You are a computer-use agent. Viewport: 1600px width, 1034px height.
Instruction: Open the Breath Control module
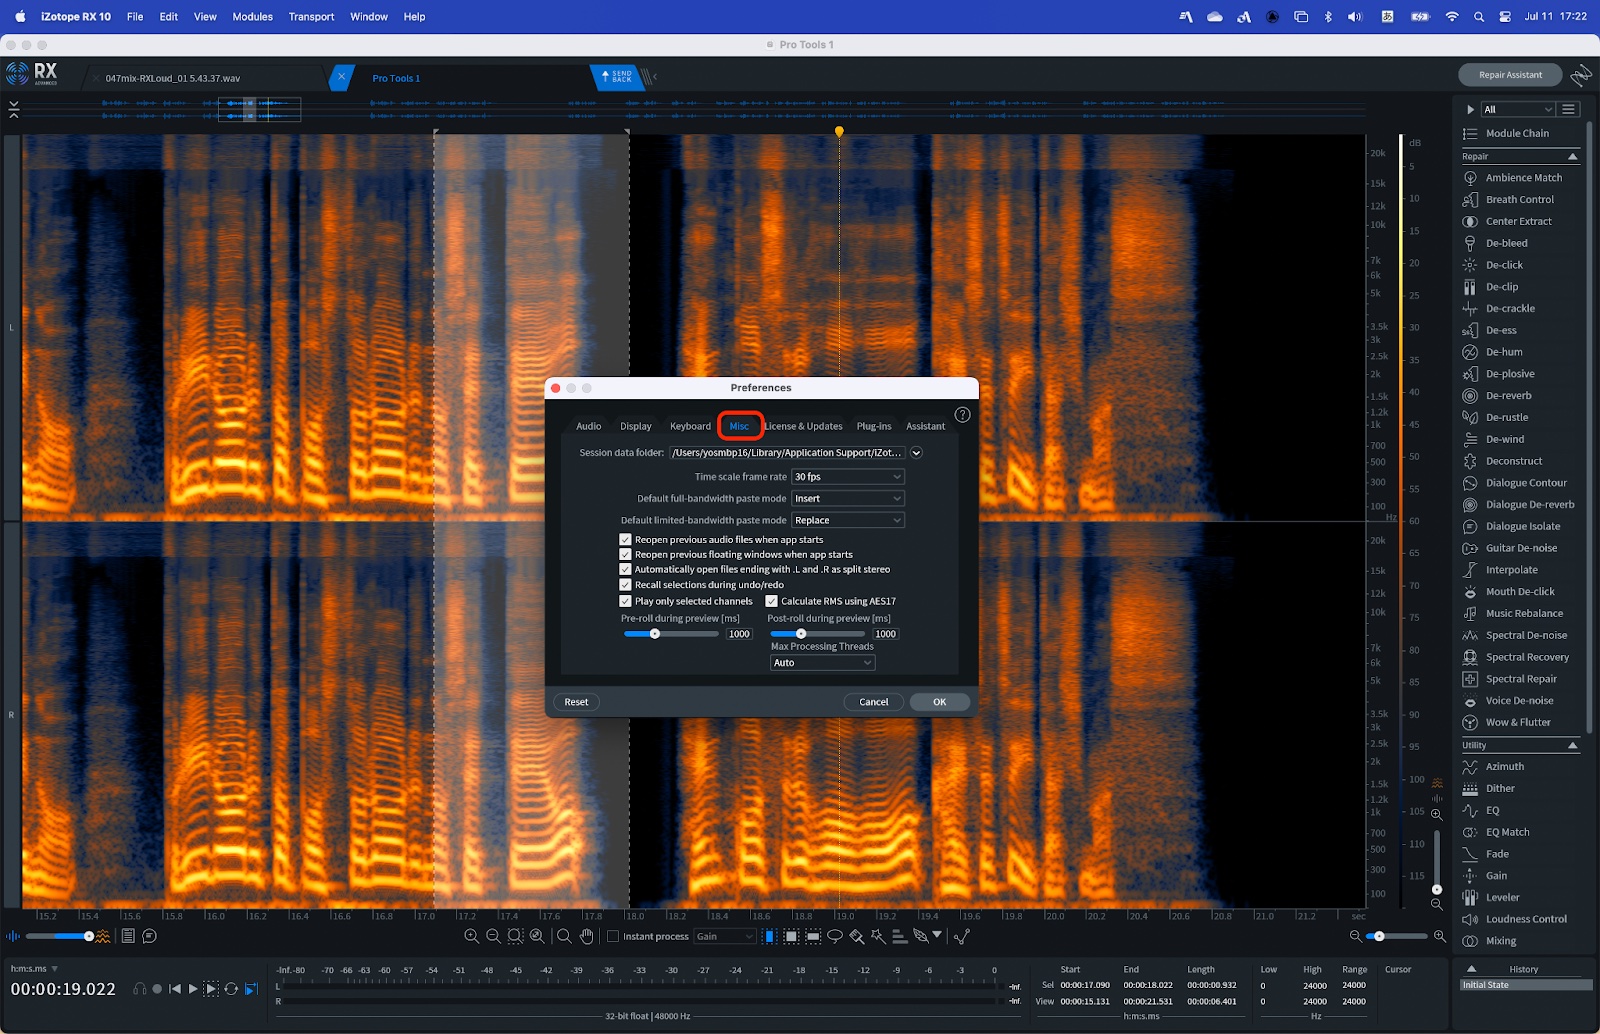tap(1519, 200)
